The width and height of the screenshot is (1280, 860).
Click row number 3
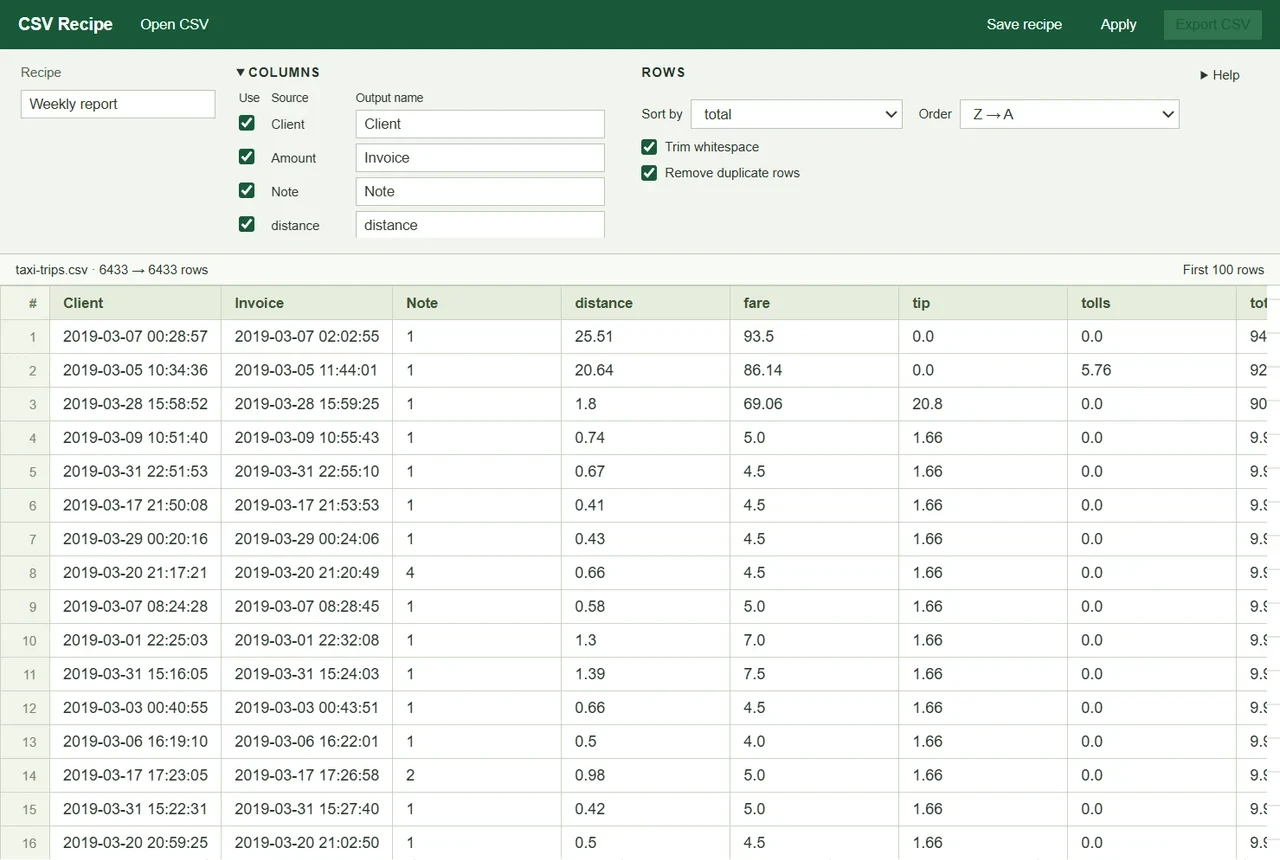(25, 404)
